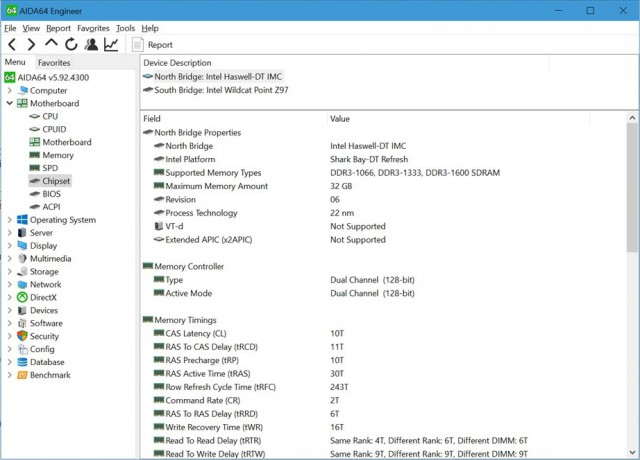
Task: Collapse the Motherboard tree node
Action: (10, 103)
